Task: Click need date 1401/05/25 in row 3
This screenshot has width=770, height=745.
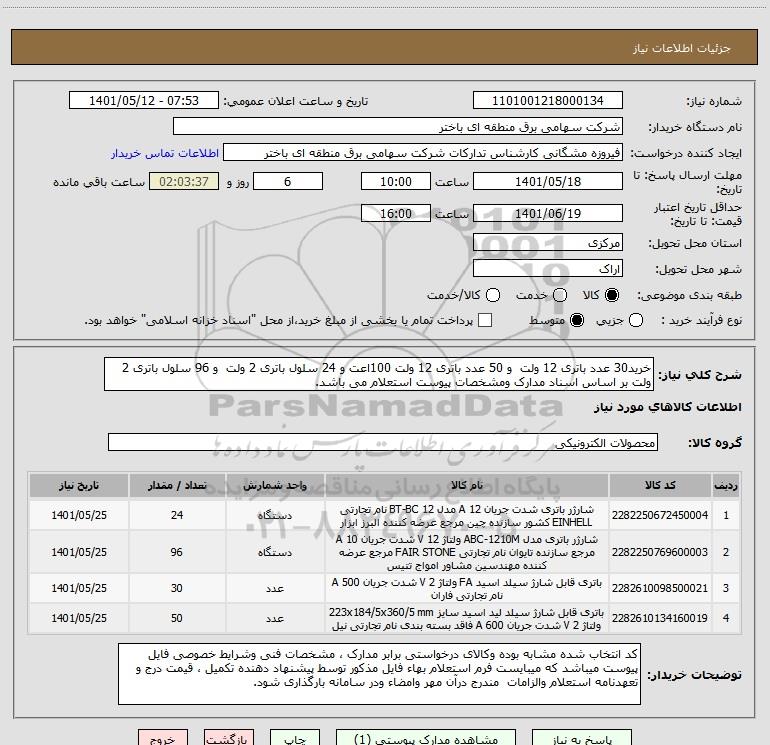Action: coord(79,588)
